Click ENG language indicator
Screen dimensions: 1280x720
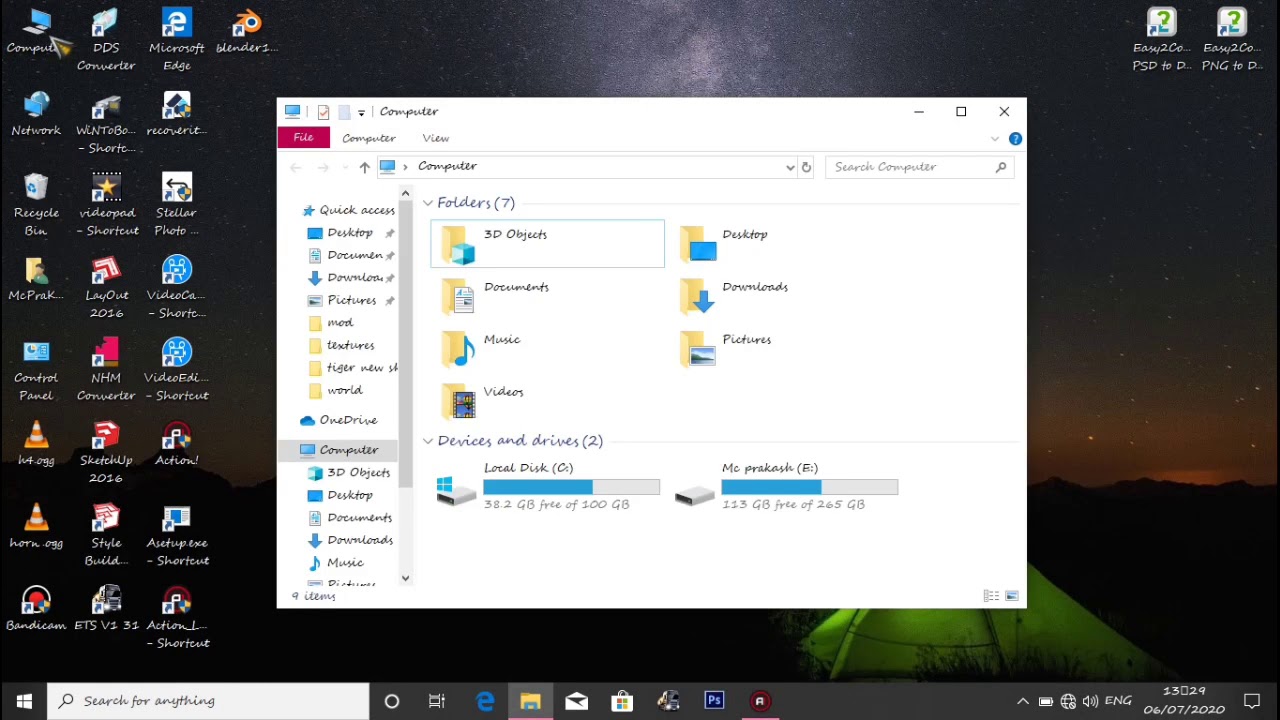coord(1118,701)
